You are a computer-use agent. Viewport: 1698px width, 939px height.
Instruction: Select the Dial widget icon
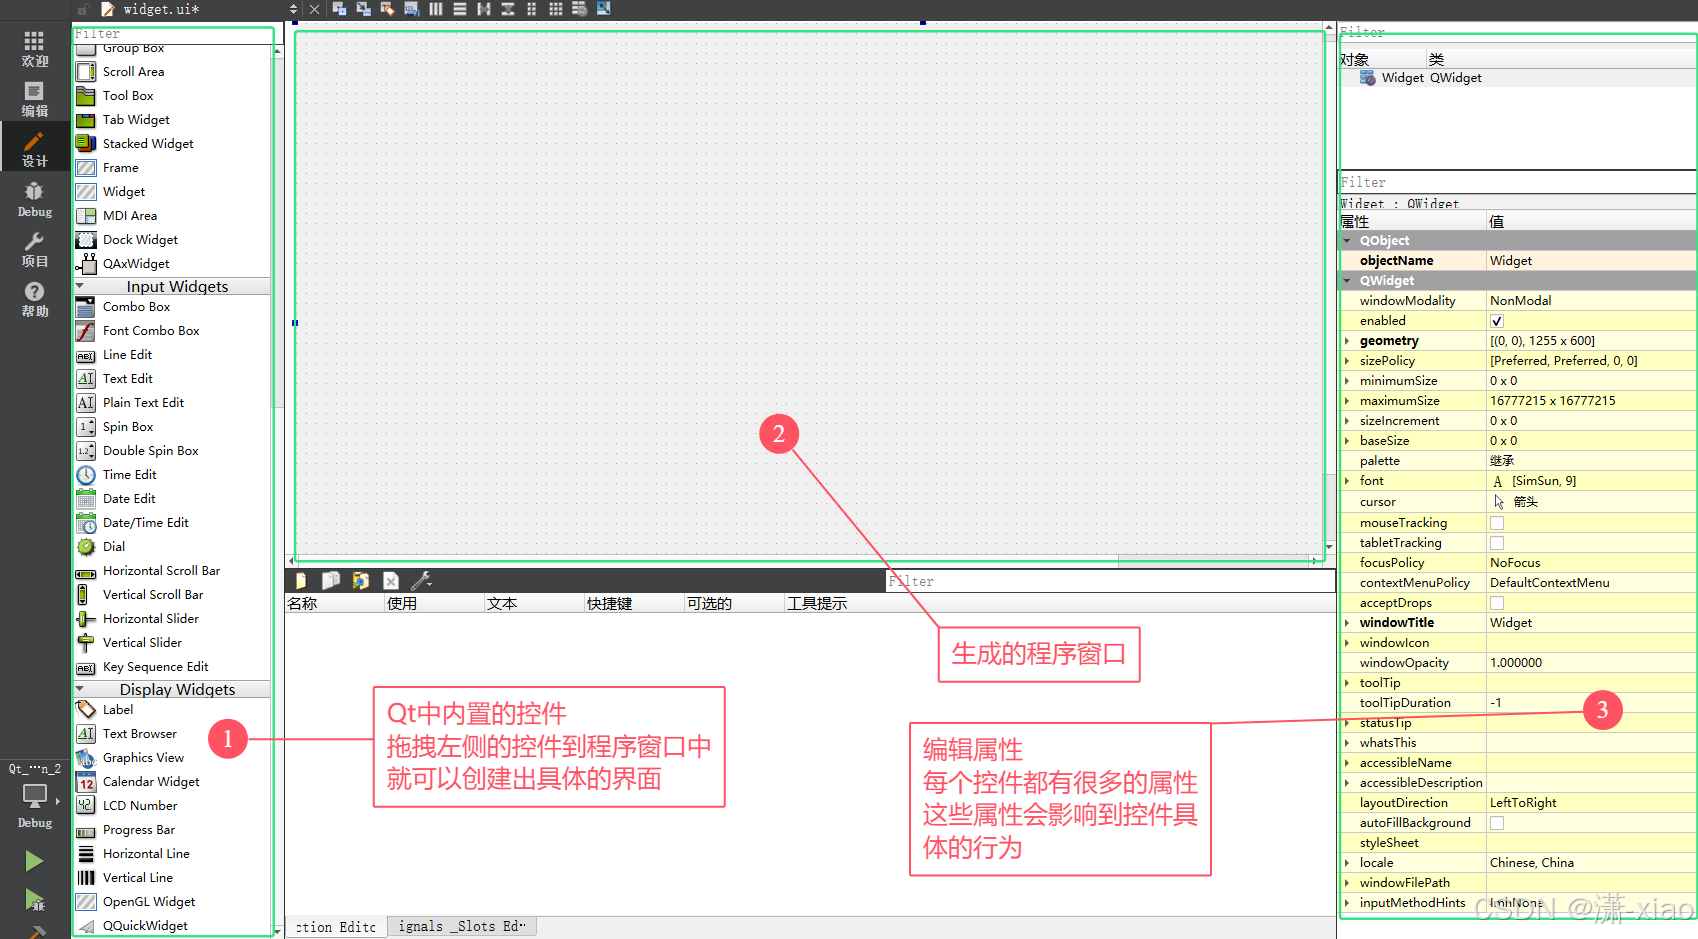coord(86,547)
